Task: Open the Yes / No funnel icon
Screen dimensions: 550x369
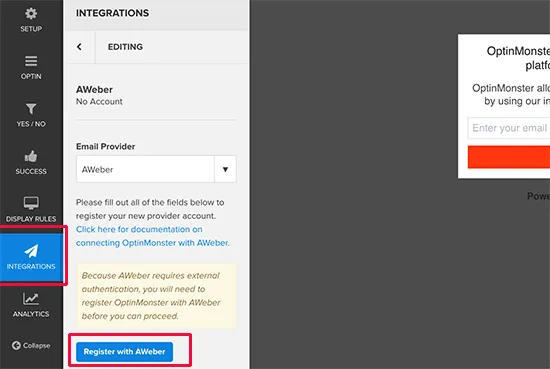Action: [31, 108]
